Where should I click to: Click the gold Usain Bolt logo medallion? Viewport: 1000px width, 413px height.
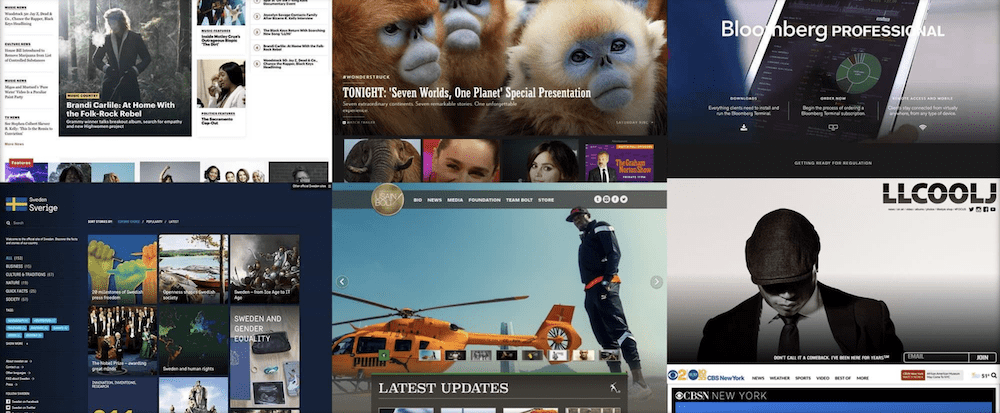(x=387, y=199)
